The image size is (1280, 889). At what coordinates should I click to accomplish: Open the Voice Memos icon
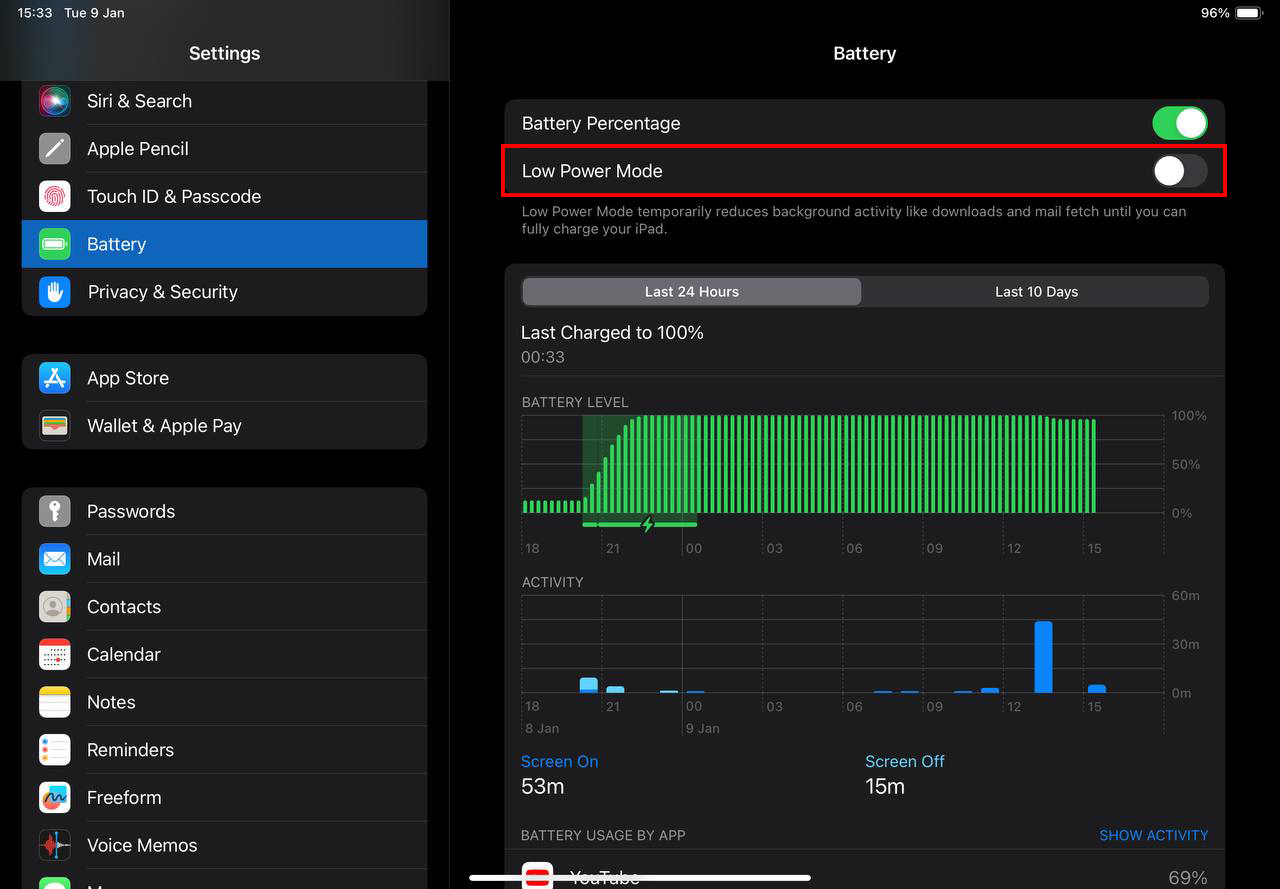(x=55, y=846)
